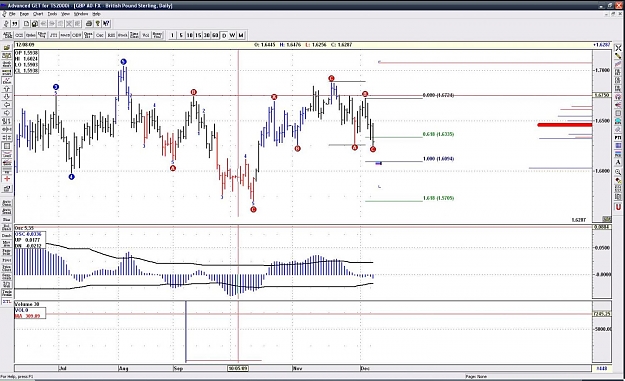Click the new page icon in the top toolbar
The image size is (625, 381).
[x=26, y=24]
